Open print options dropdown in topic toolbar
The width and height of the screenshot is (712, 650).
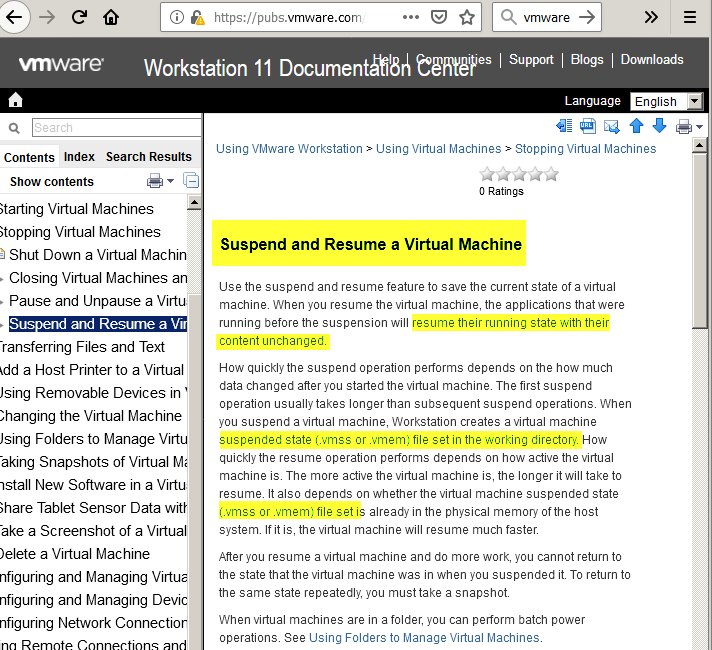coord(699,127)
